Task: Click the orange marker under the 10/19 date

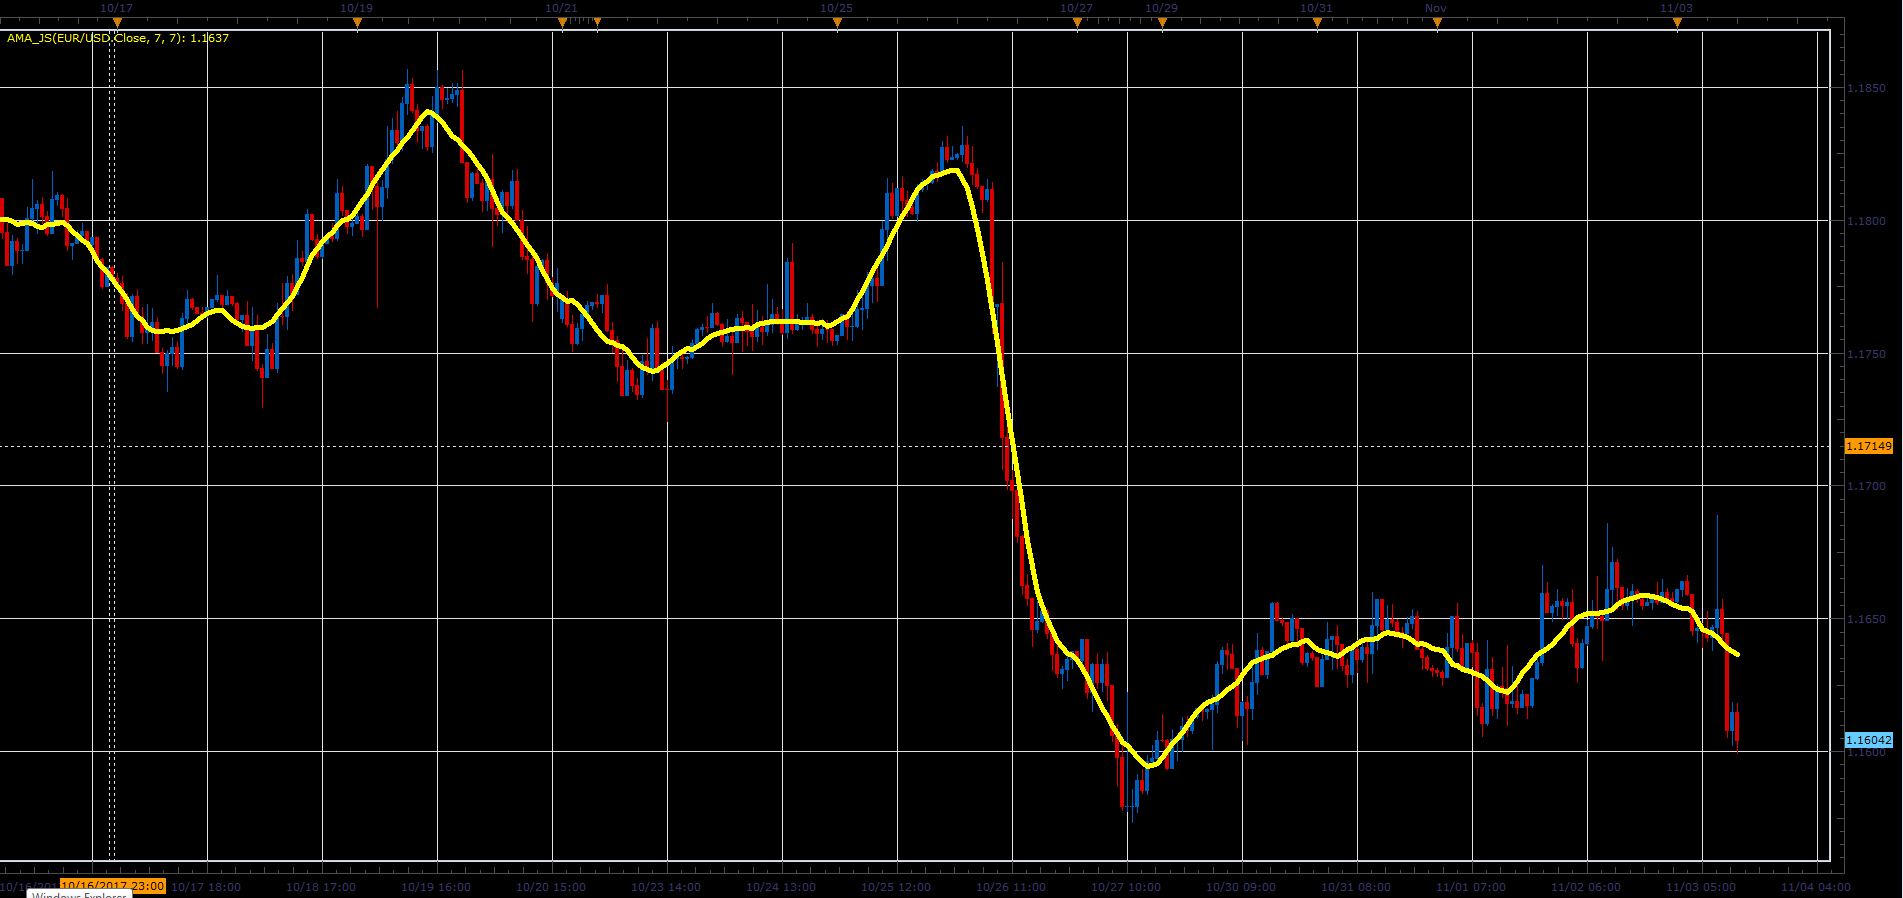Action: pos(357,22)
